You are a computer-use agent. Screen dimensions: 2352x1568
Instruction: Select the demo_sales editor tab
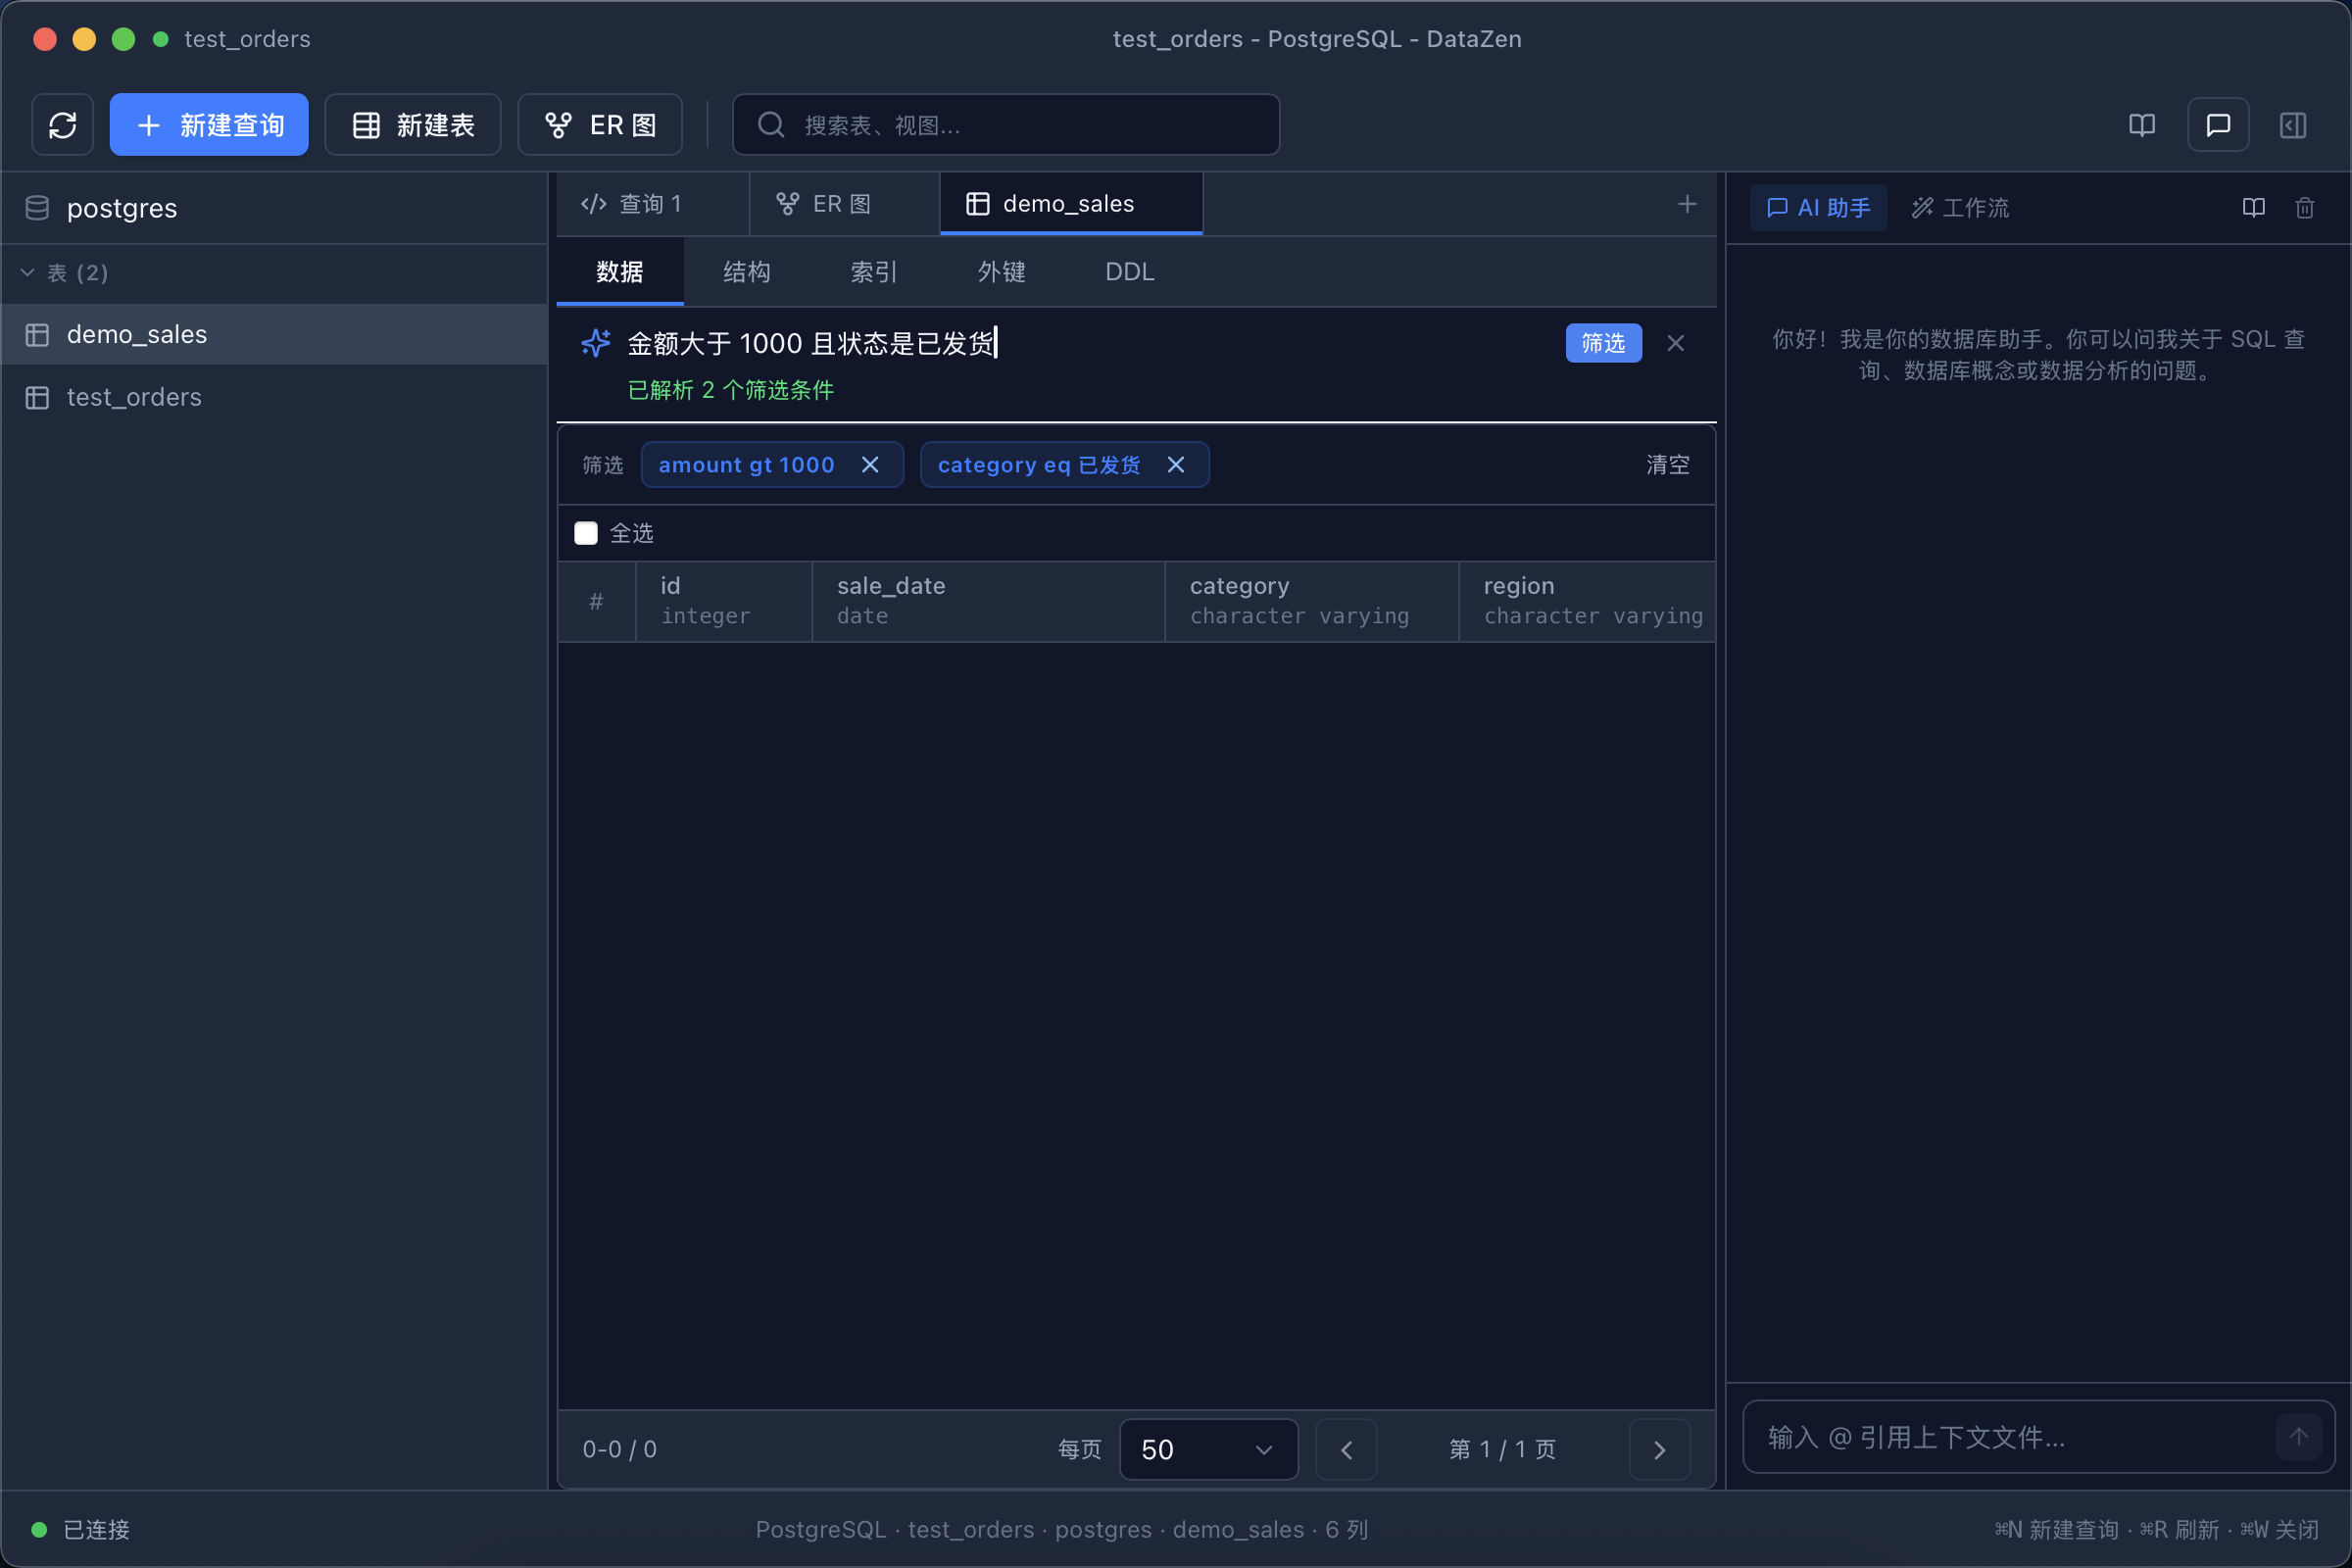pyautogui.click(x=1071, y=204)
